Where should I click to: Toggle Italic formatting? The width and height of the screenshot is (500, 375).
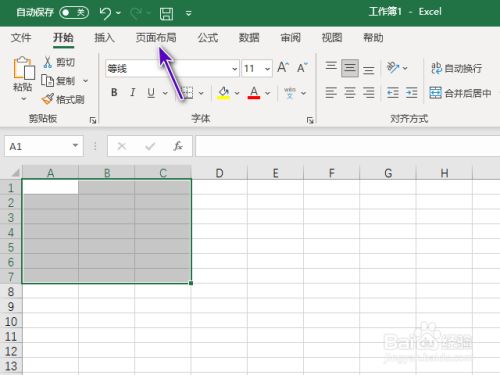pyautogui.click(x=133, y=92)
